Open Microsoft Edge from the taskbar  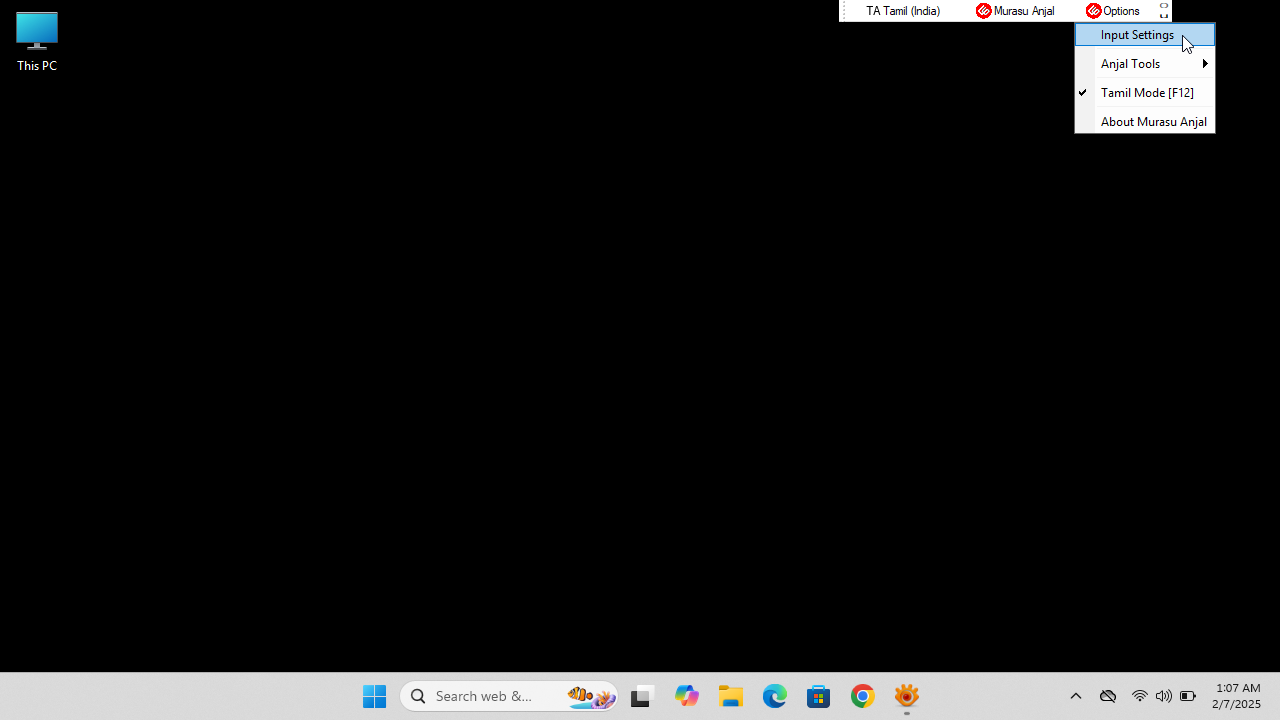[775, 696]
